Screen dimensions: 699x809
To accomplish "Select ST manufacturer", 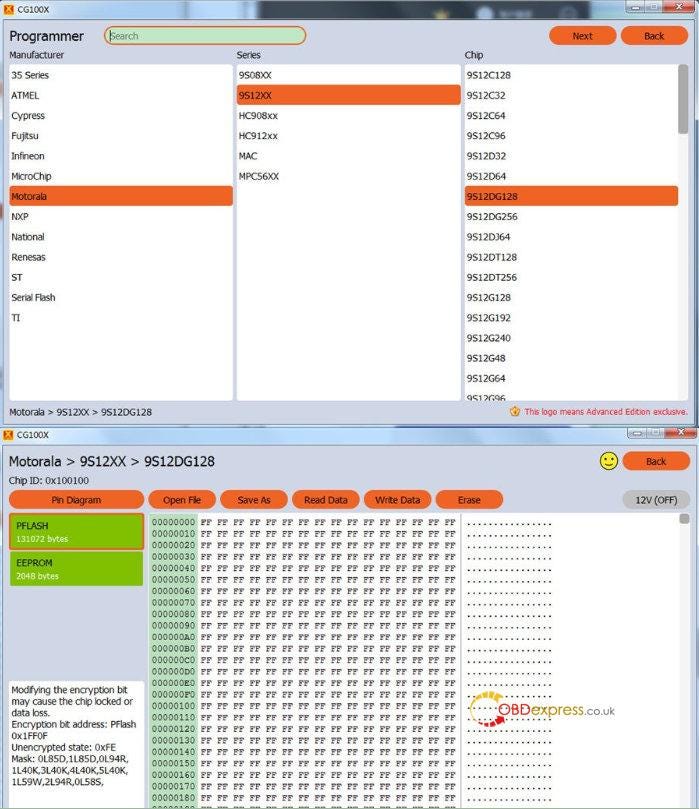I will click(x=121, y=277).
